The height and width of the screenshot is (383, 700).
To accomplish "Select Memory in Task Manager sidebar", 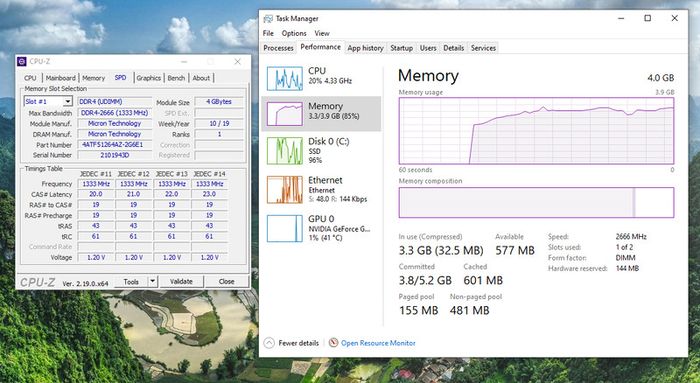I will tap(321, 113).
